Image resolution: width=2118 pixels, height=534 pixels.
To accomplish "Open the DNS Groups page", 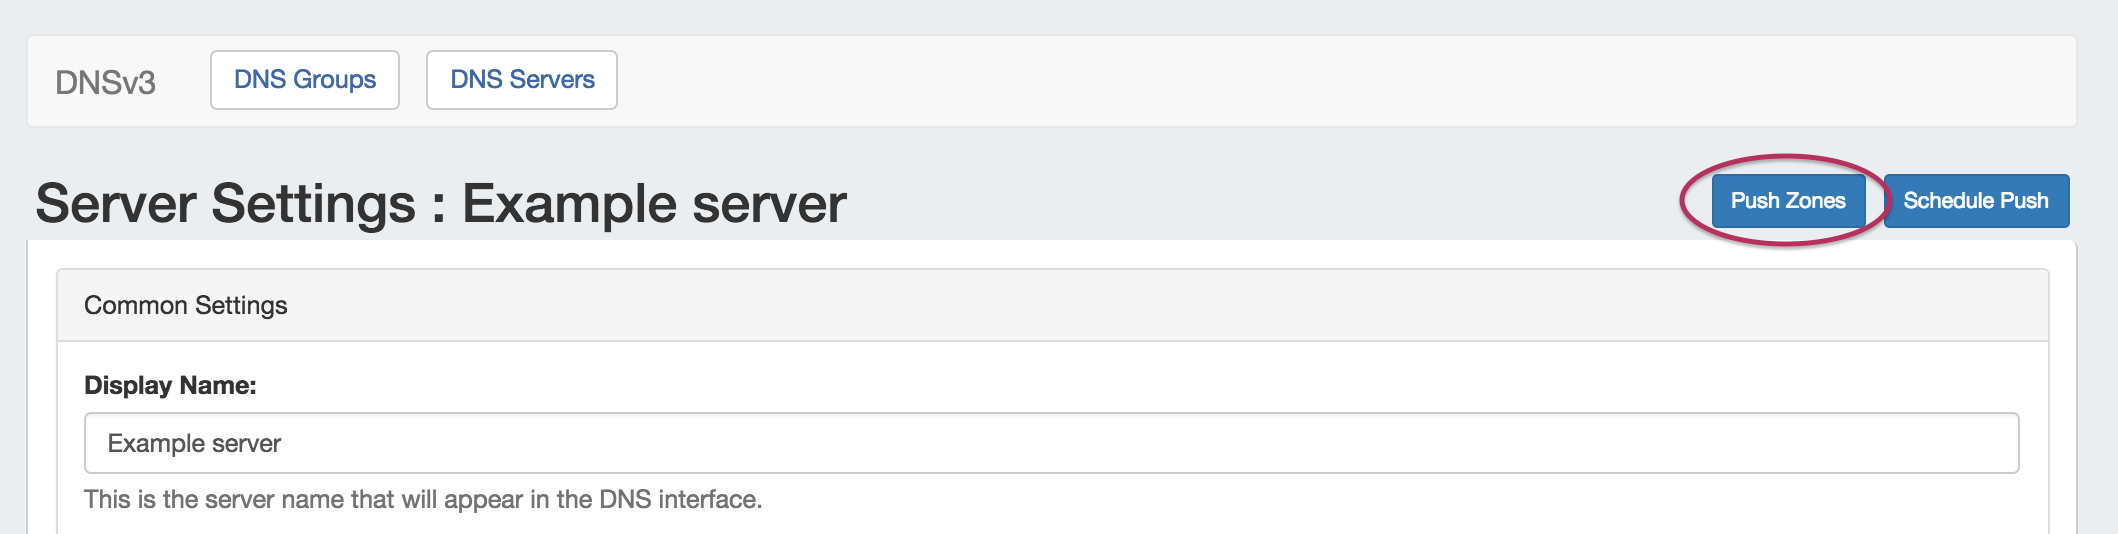I will click(305, 80).
